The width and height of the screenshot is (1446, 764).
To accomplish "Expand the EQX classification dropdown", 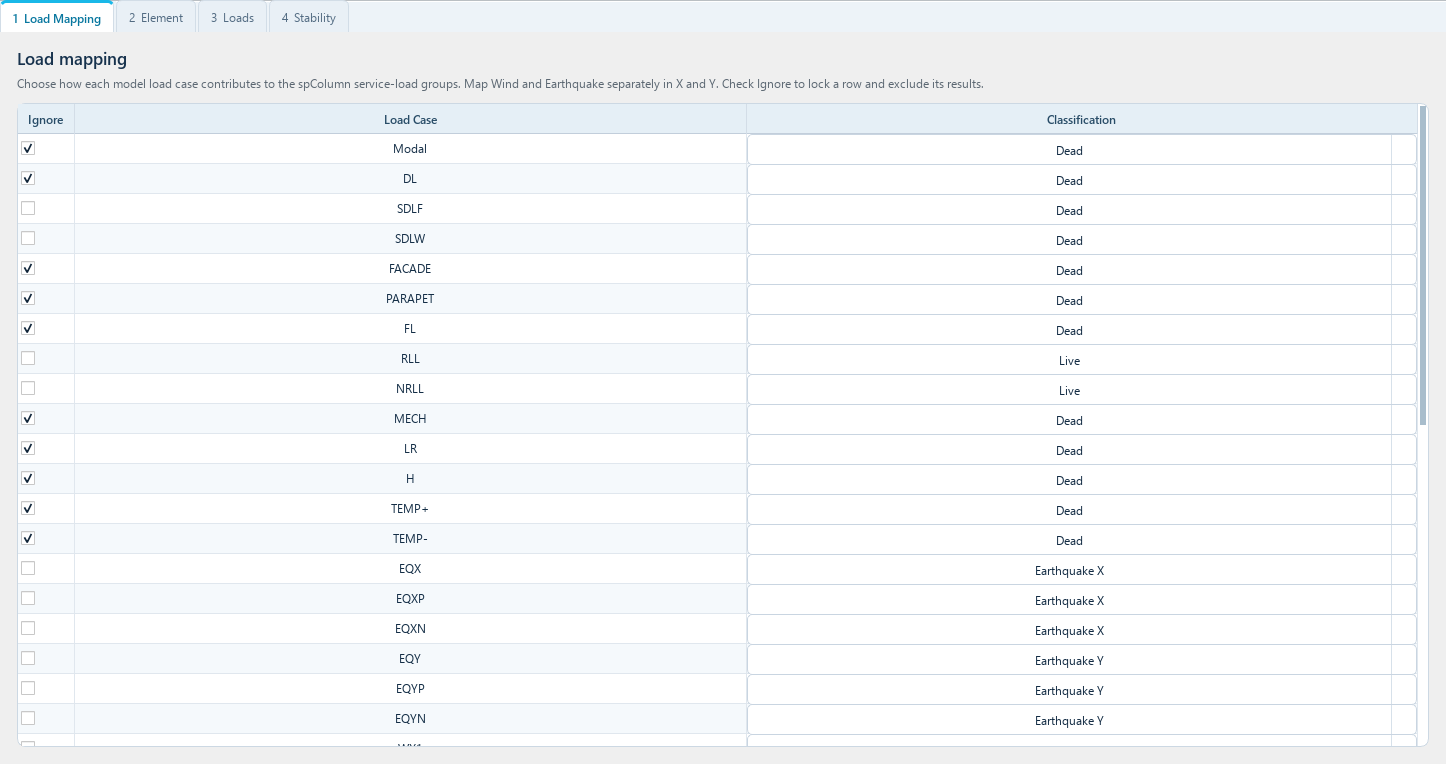I will point(1081,570).
